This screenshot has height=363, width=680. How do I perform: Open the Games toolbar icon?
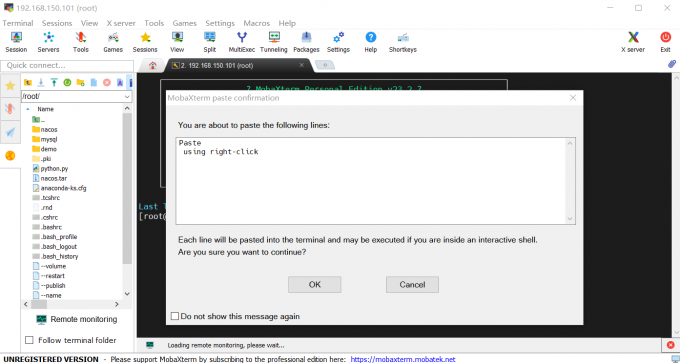(113, 42)
